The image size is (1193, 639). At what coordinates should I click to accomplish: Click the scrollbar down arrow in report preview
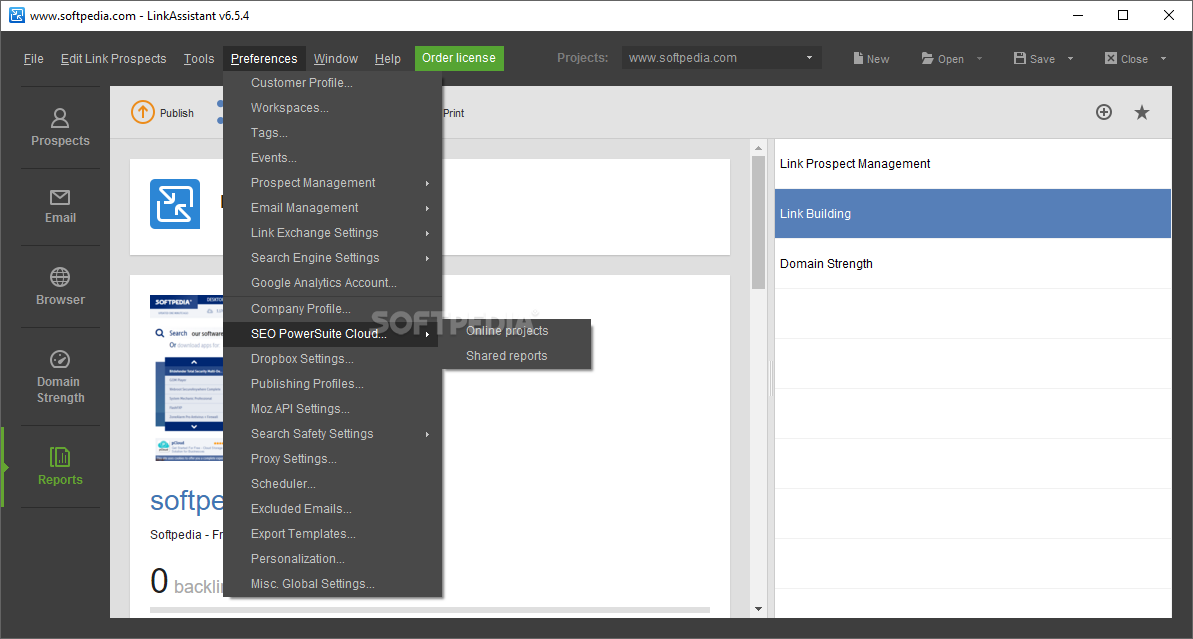758,609
